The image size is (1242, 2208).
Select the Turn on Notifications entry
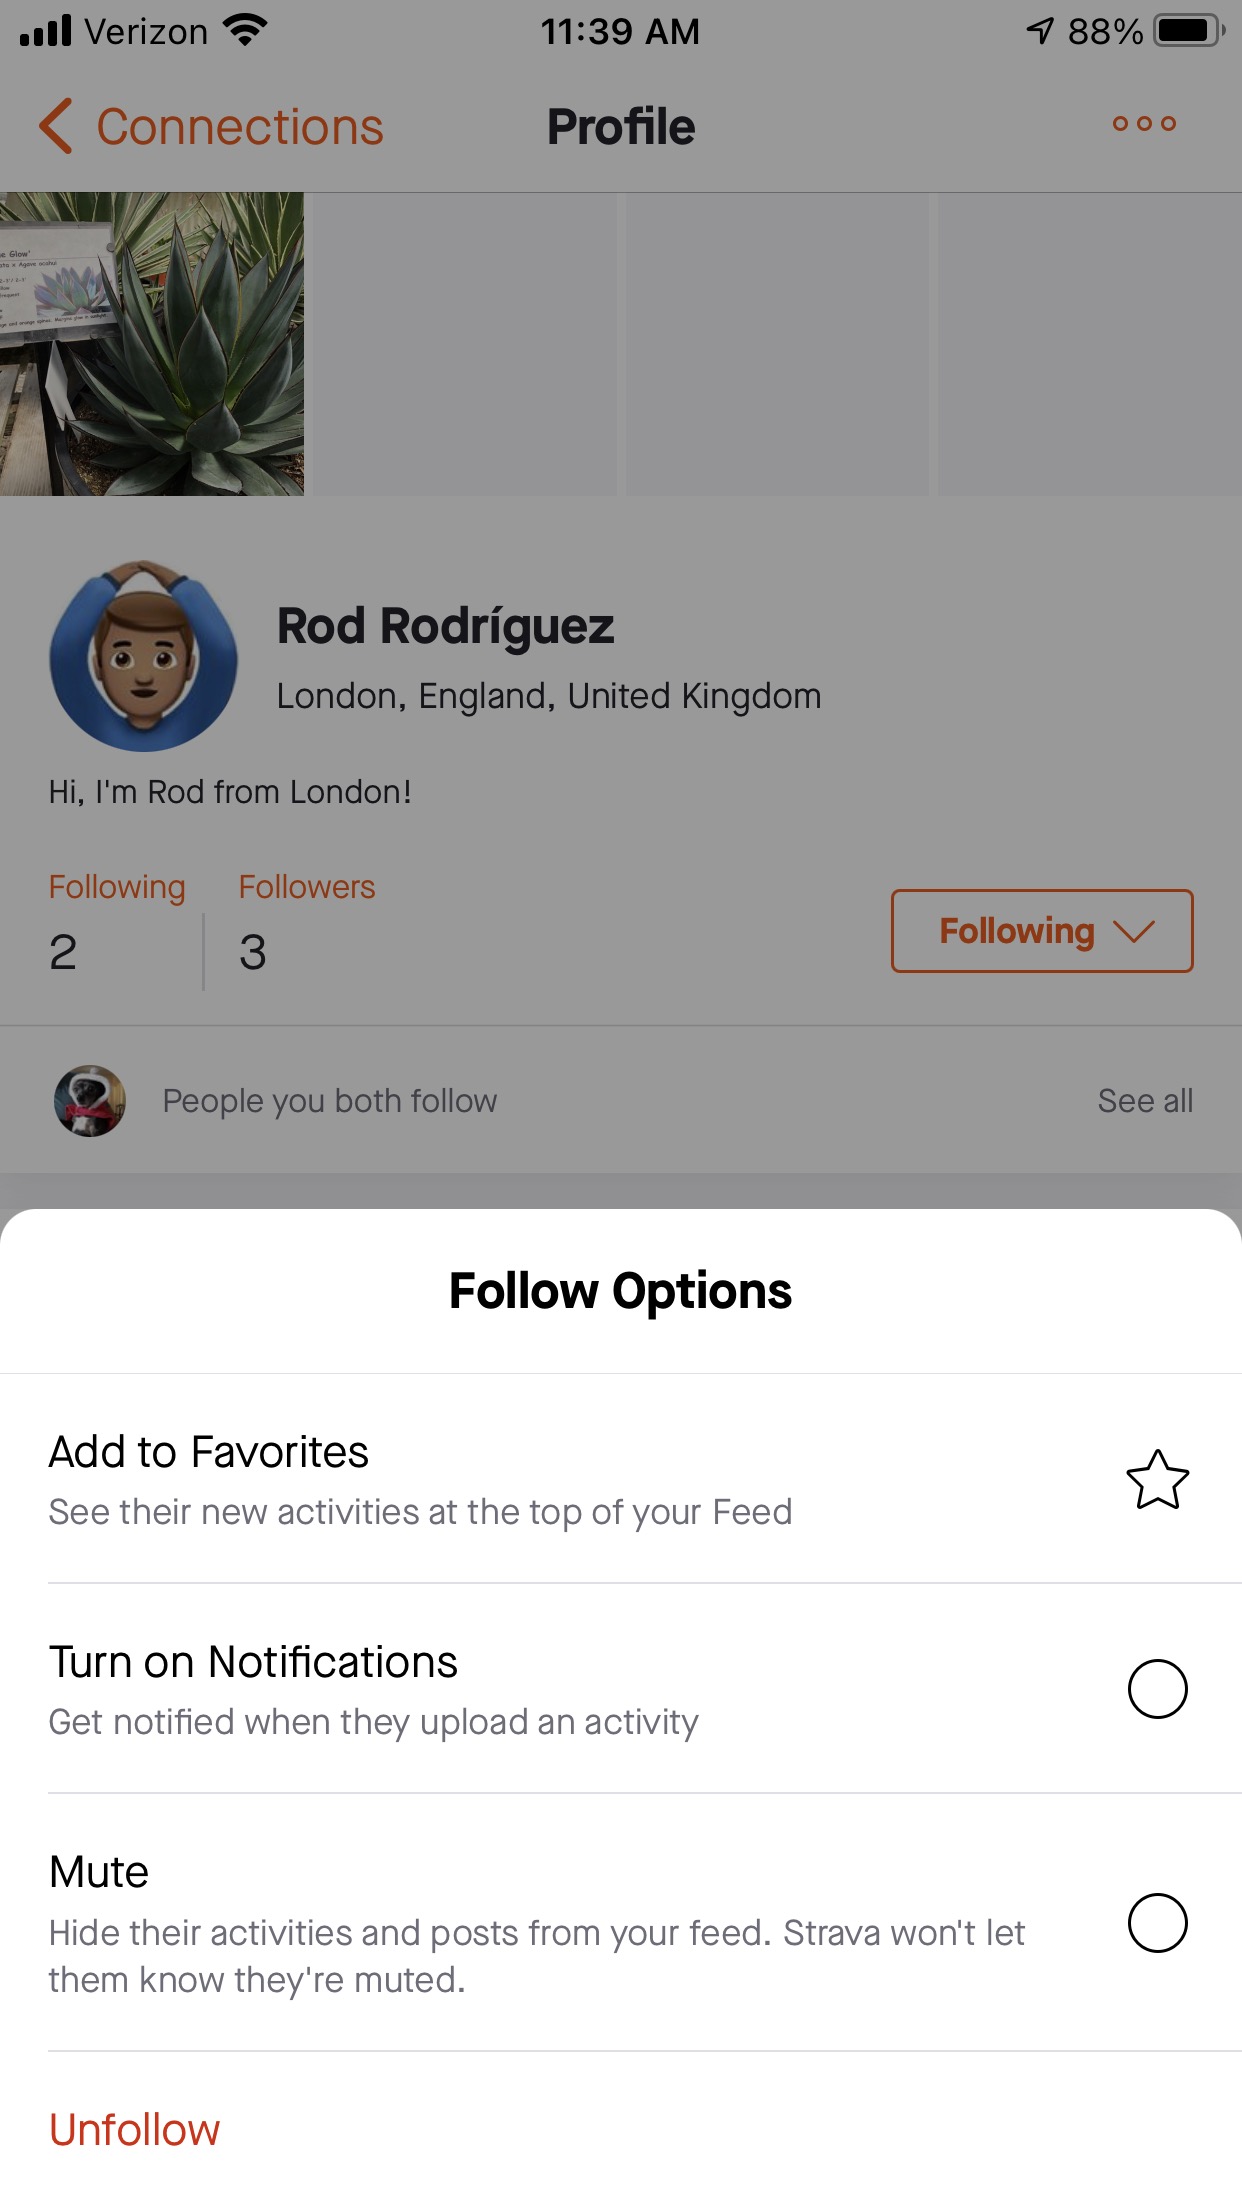pos(621,1689)
